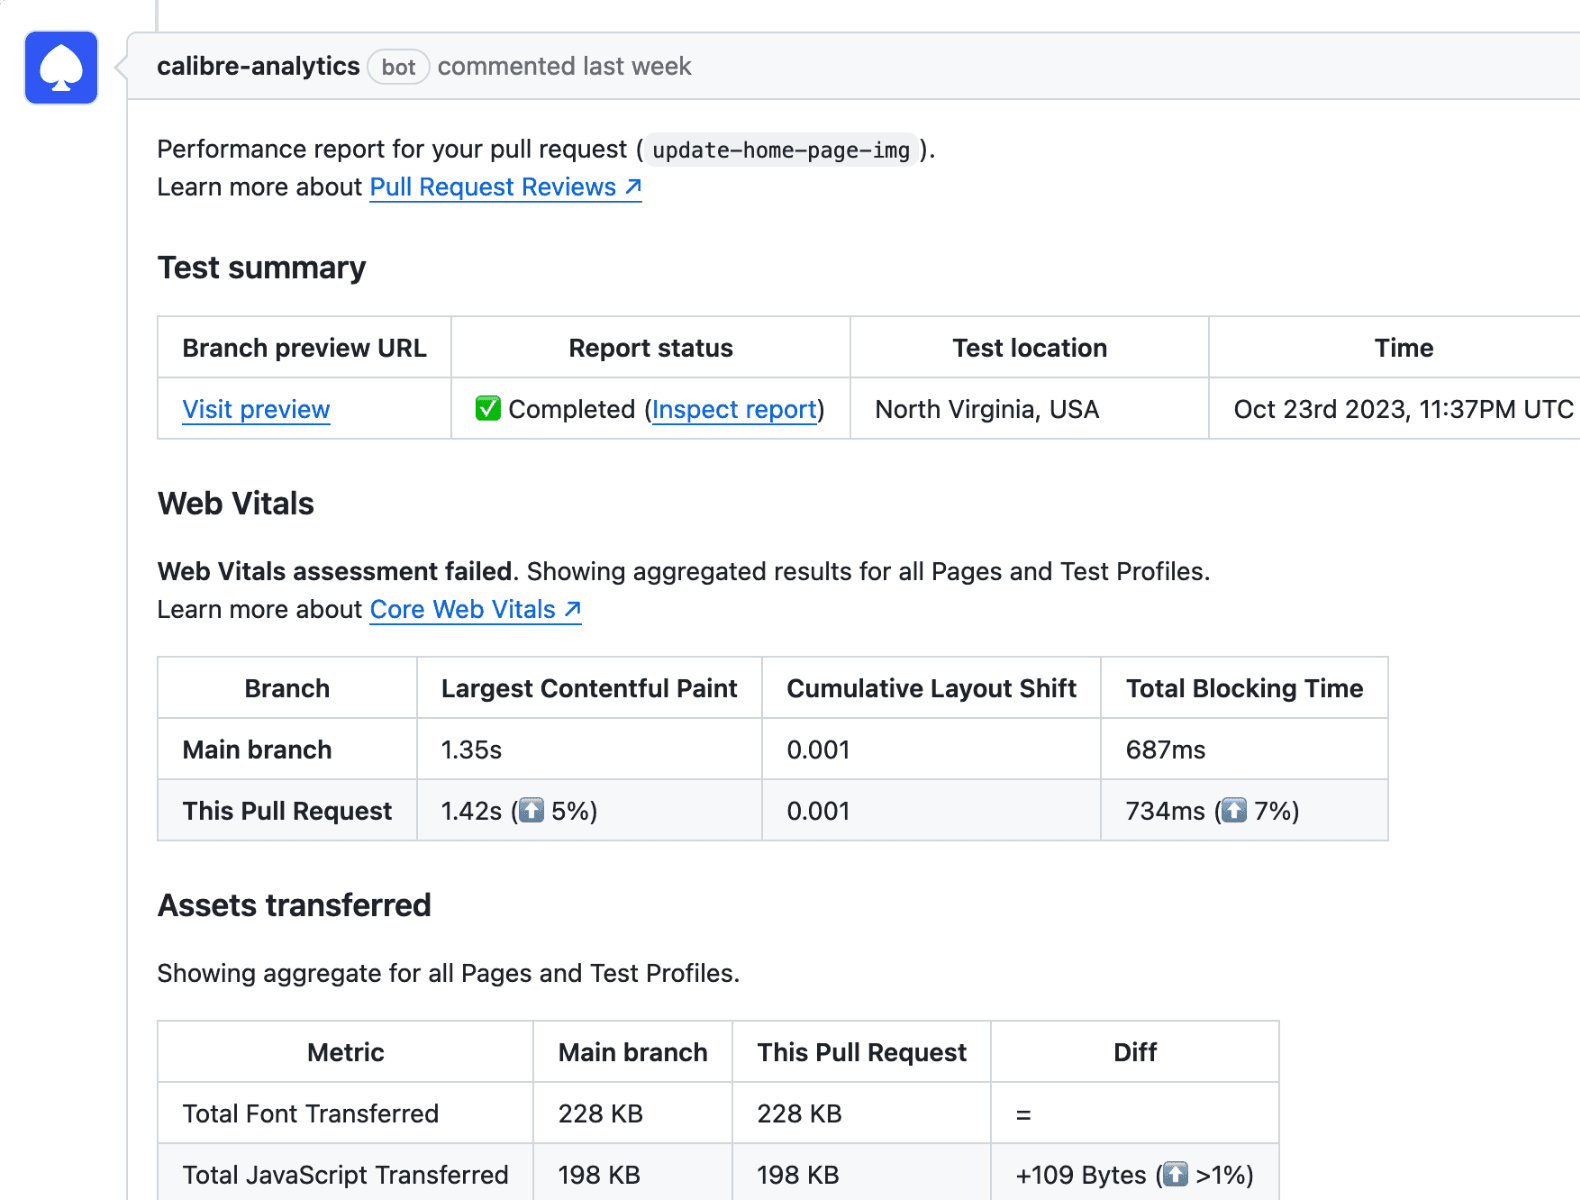Click the Total Blocking Time column header
This screenshot has height=1200, width=1580.
tap(1244, 688)
